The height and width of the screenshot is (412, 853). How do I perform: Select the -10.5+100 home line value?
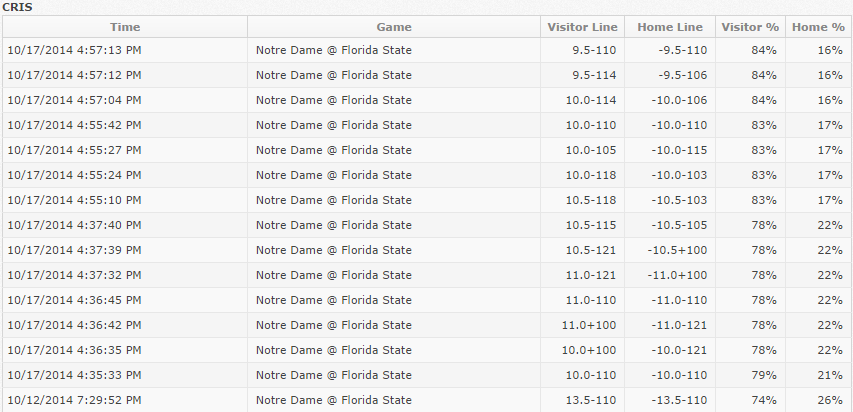tap(677, 250)
